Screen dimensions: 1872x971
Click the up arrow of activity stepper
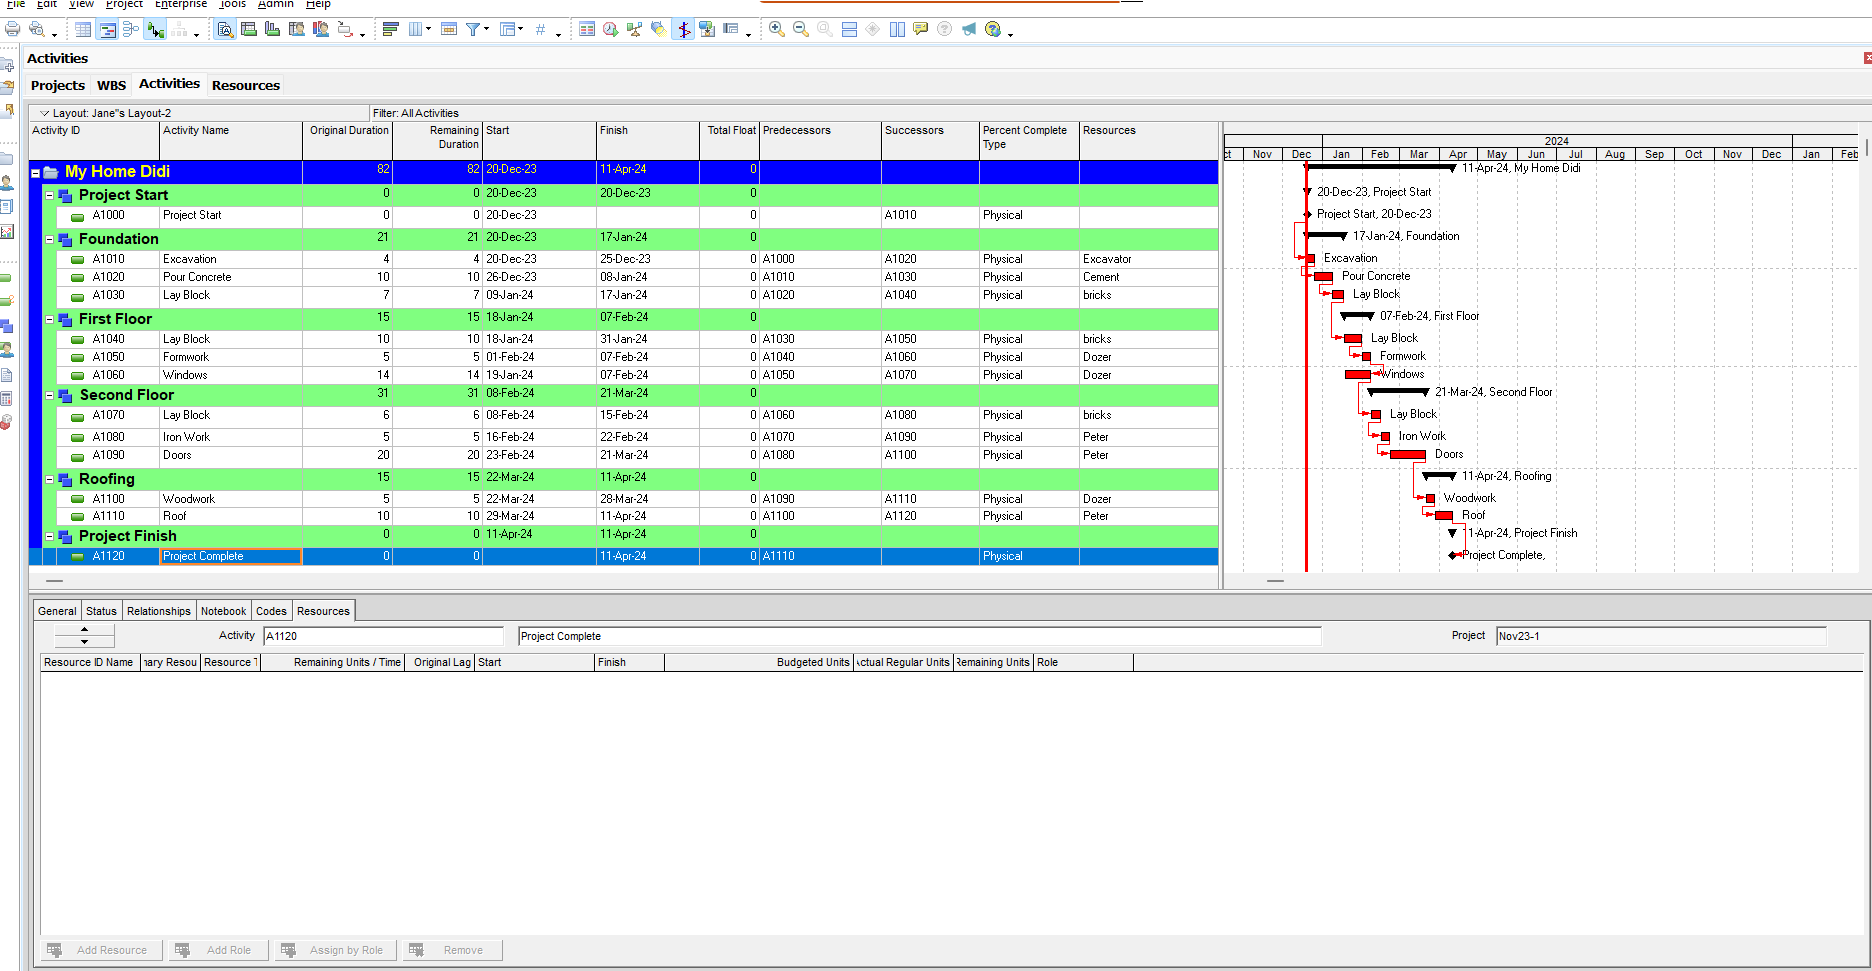pos(84,630)
